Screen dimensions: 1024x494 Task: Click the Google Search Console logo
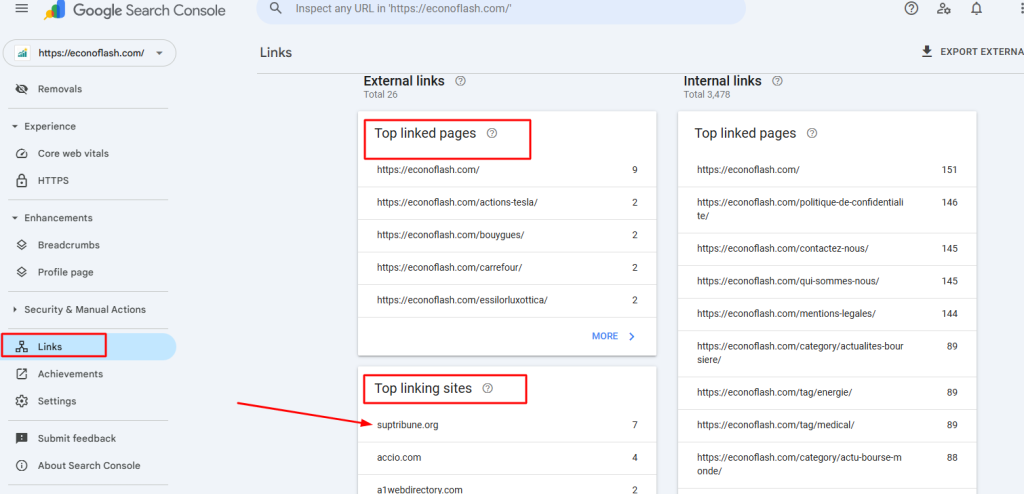(135, 10)
